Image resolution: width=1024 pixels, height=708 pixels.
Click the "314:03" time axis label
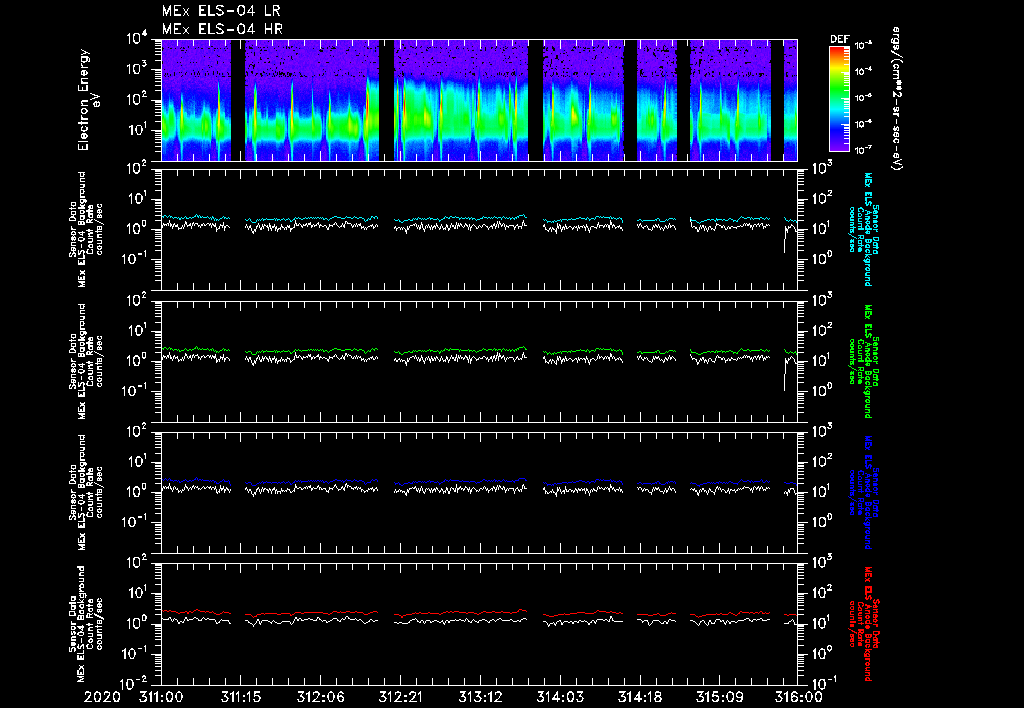pos(560,697)
